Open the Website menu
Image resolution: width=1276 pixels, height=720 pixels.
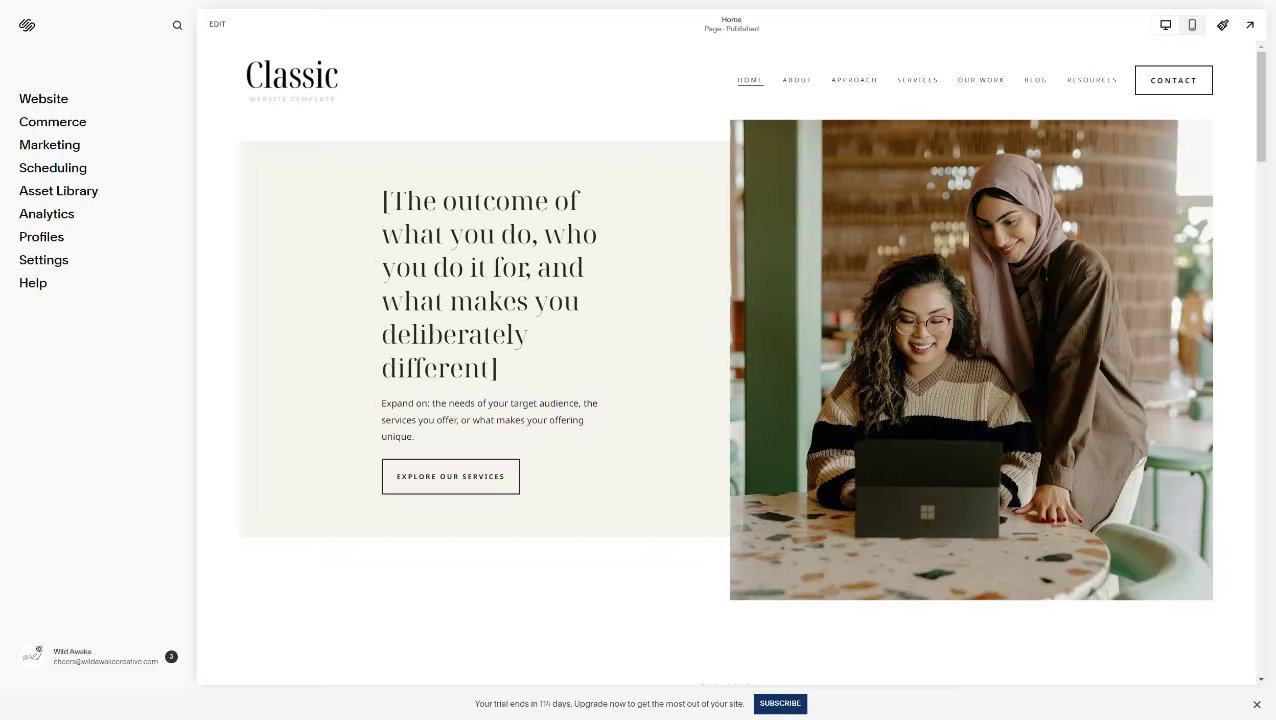[x=44, y=99]
